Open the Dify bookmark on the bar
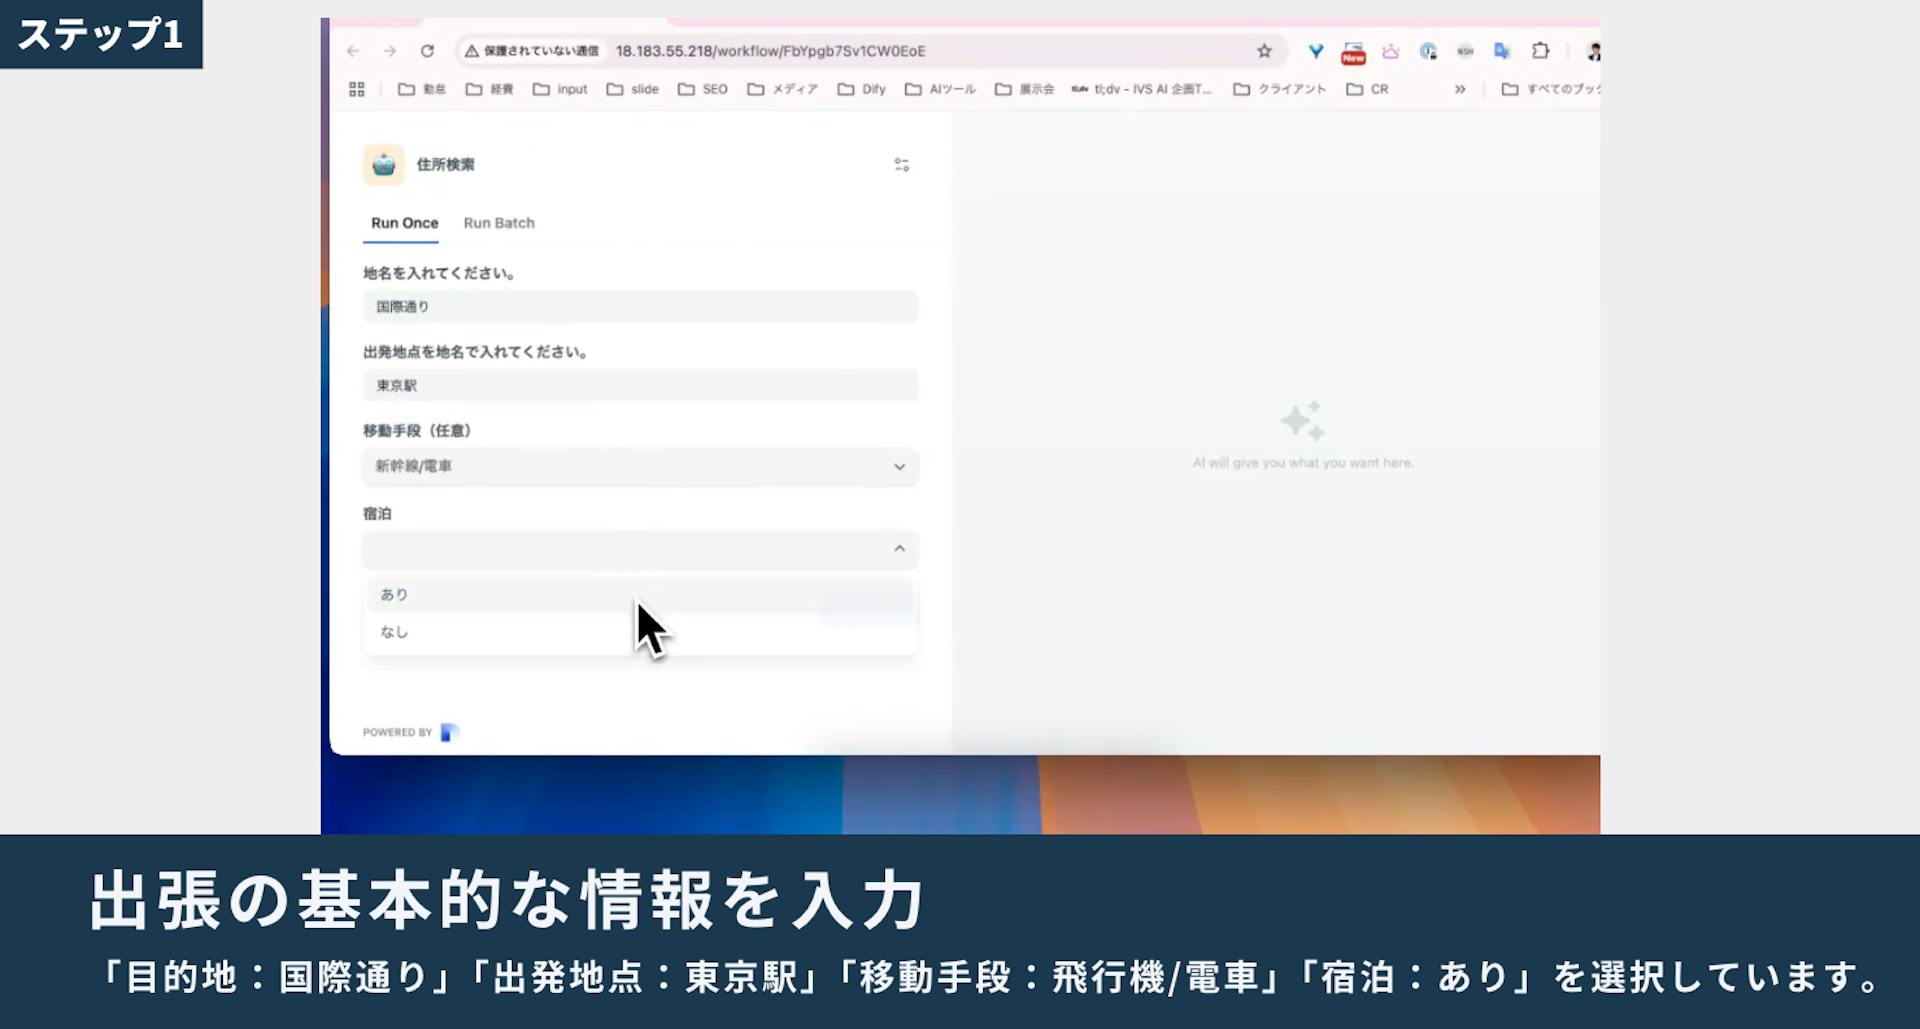The height and width of the screenshot is (1029, 1920). [x=861, y=88]
